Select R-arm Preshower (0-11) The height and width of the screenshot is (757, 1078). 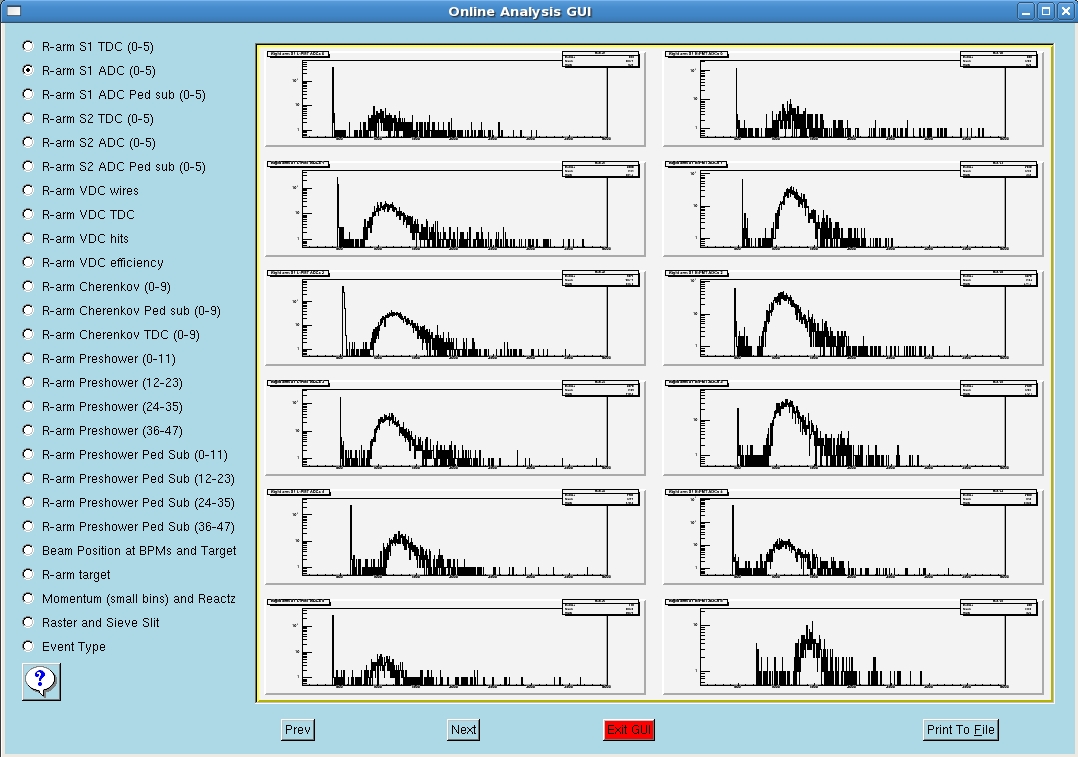click(x=99, y=359)
